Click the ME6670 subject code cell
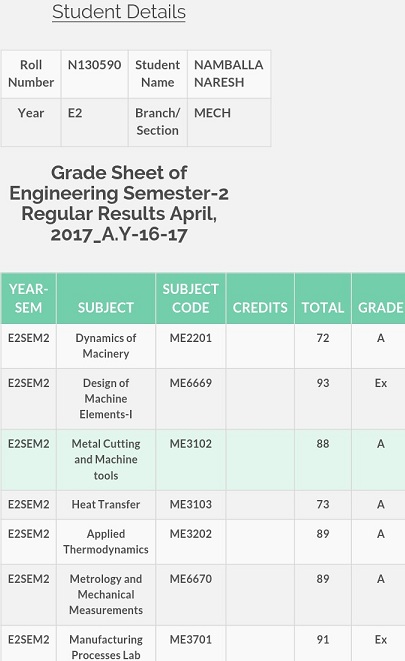The width and height of the screenshot is (405, 661). click(x=190, y=595)
